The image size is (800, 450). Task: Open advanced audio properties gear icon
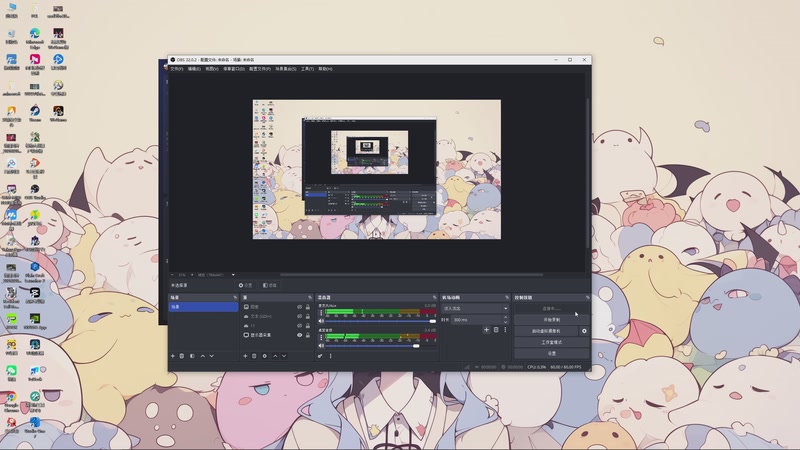pos(320,356)
